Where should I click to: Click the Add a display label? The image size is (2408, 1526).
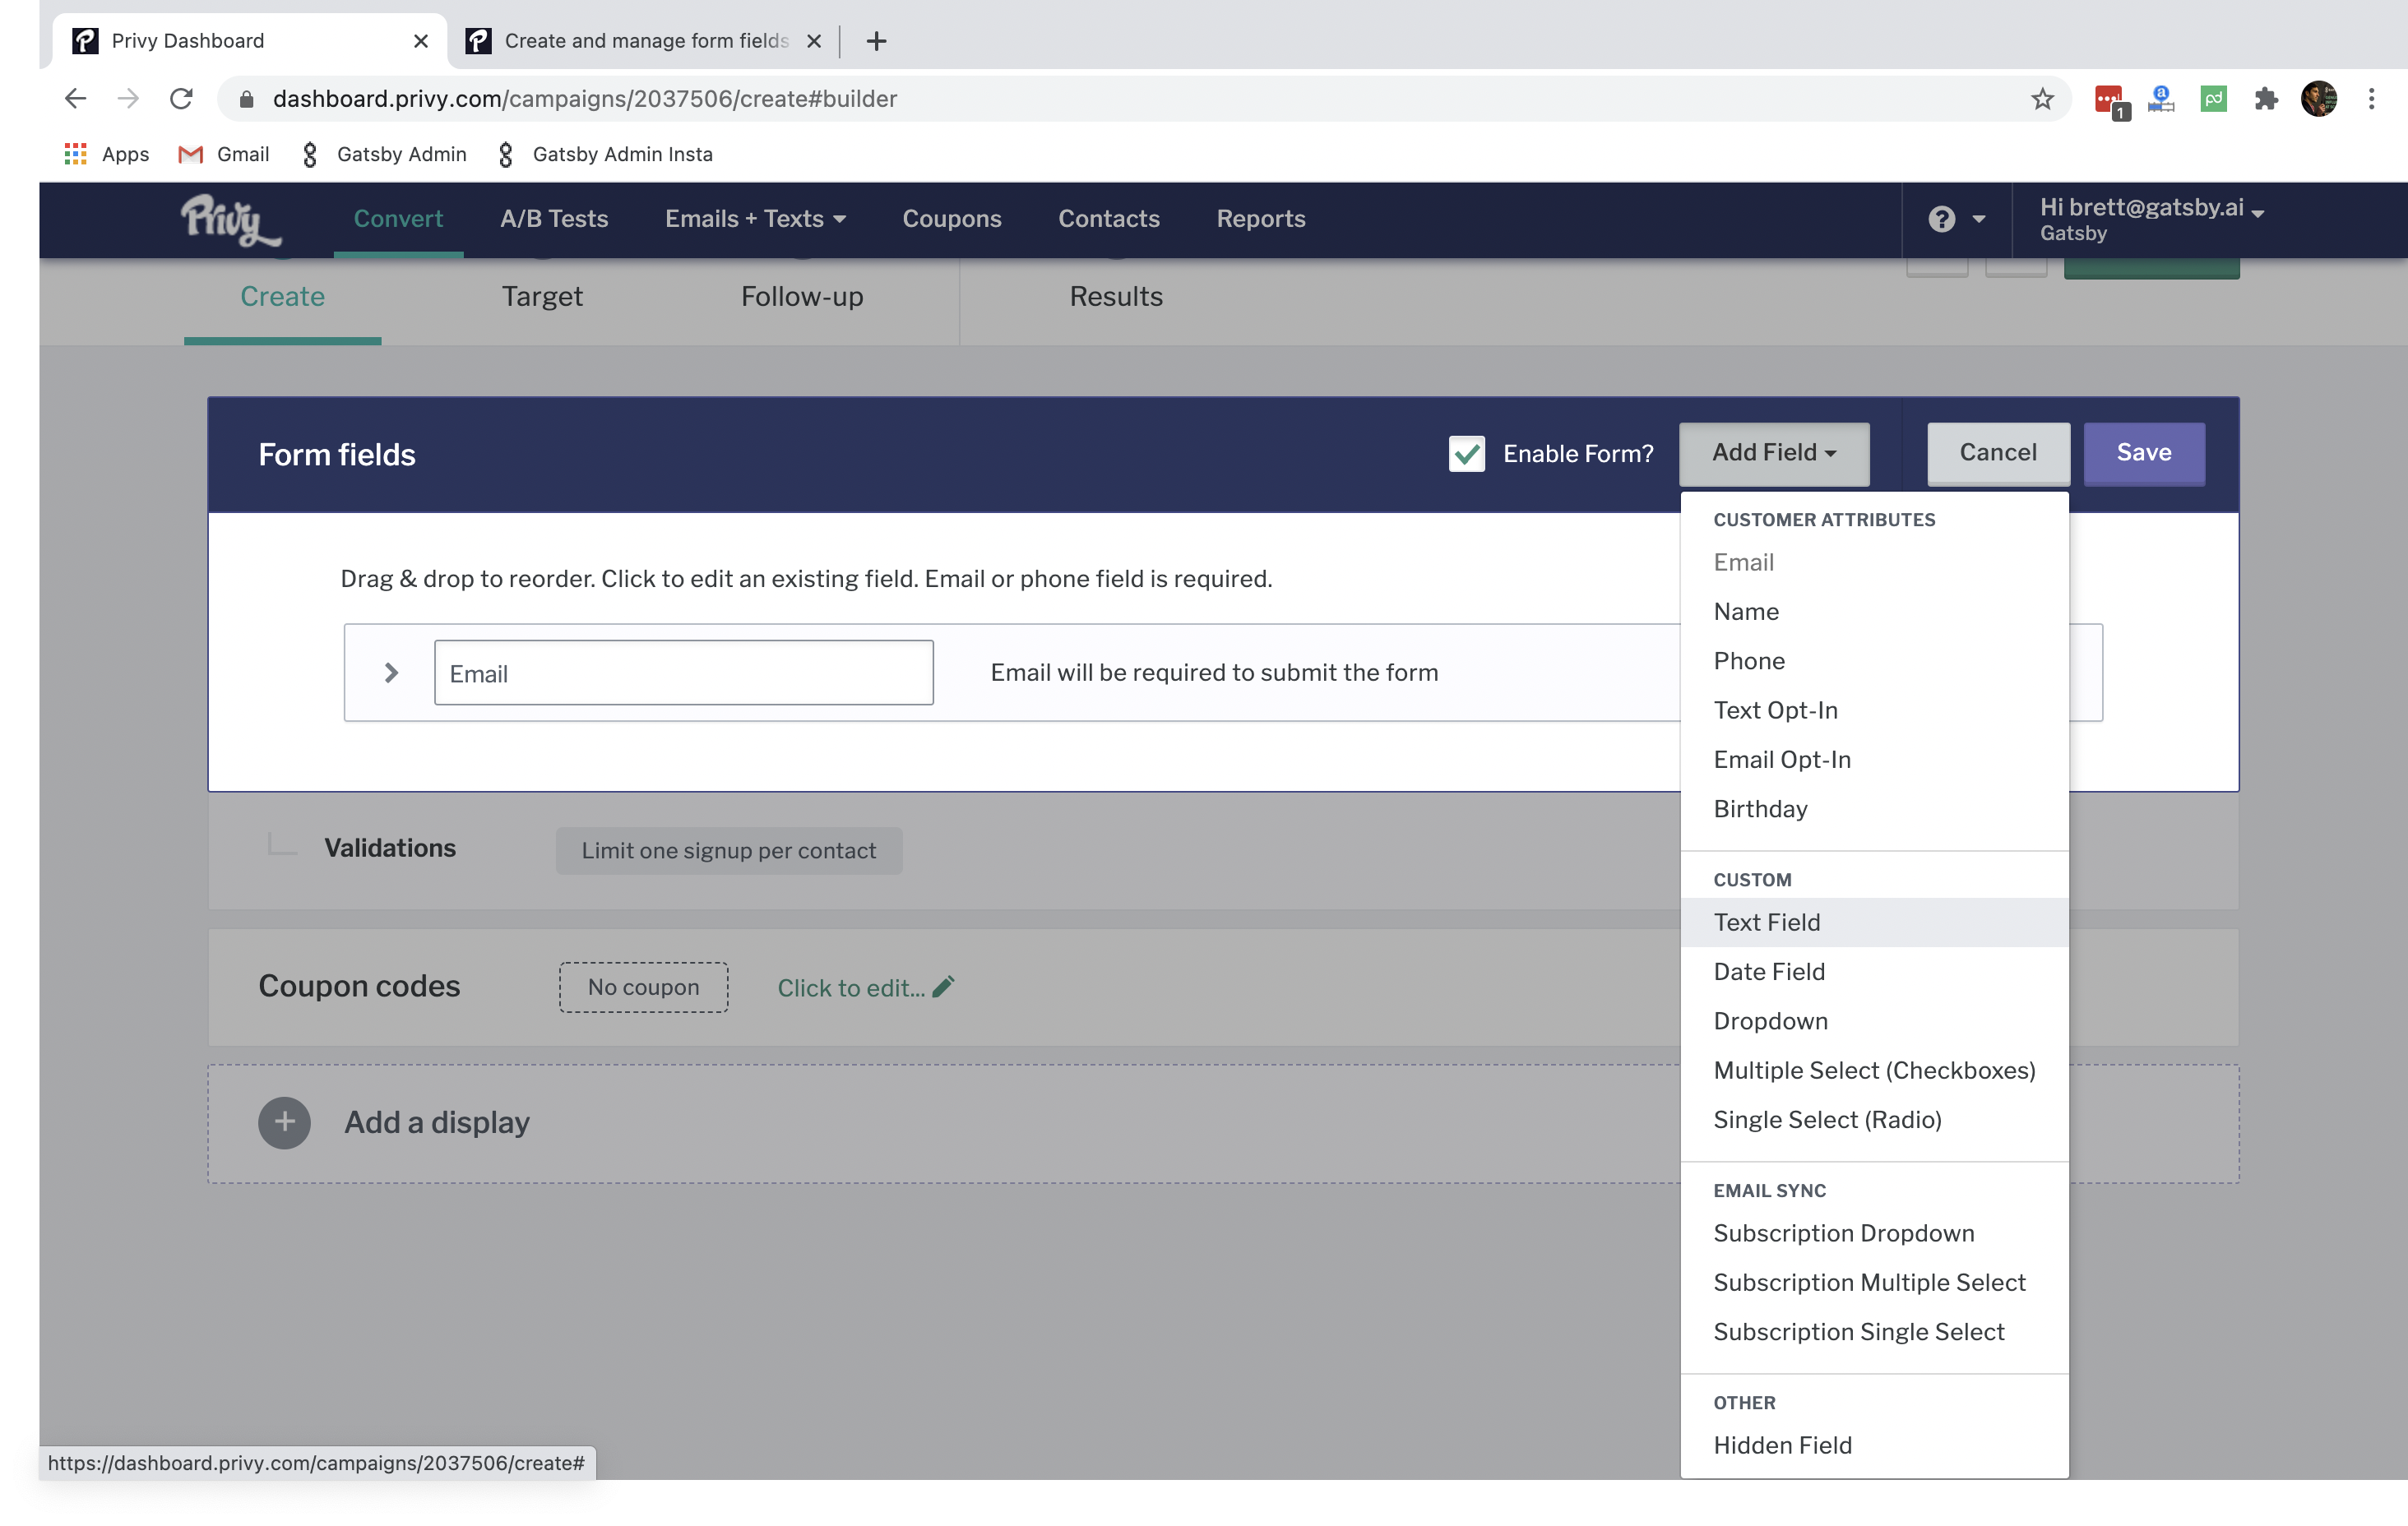pyautogui.click(x=437, y=1122)
